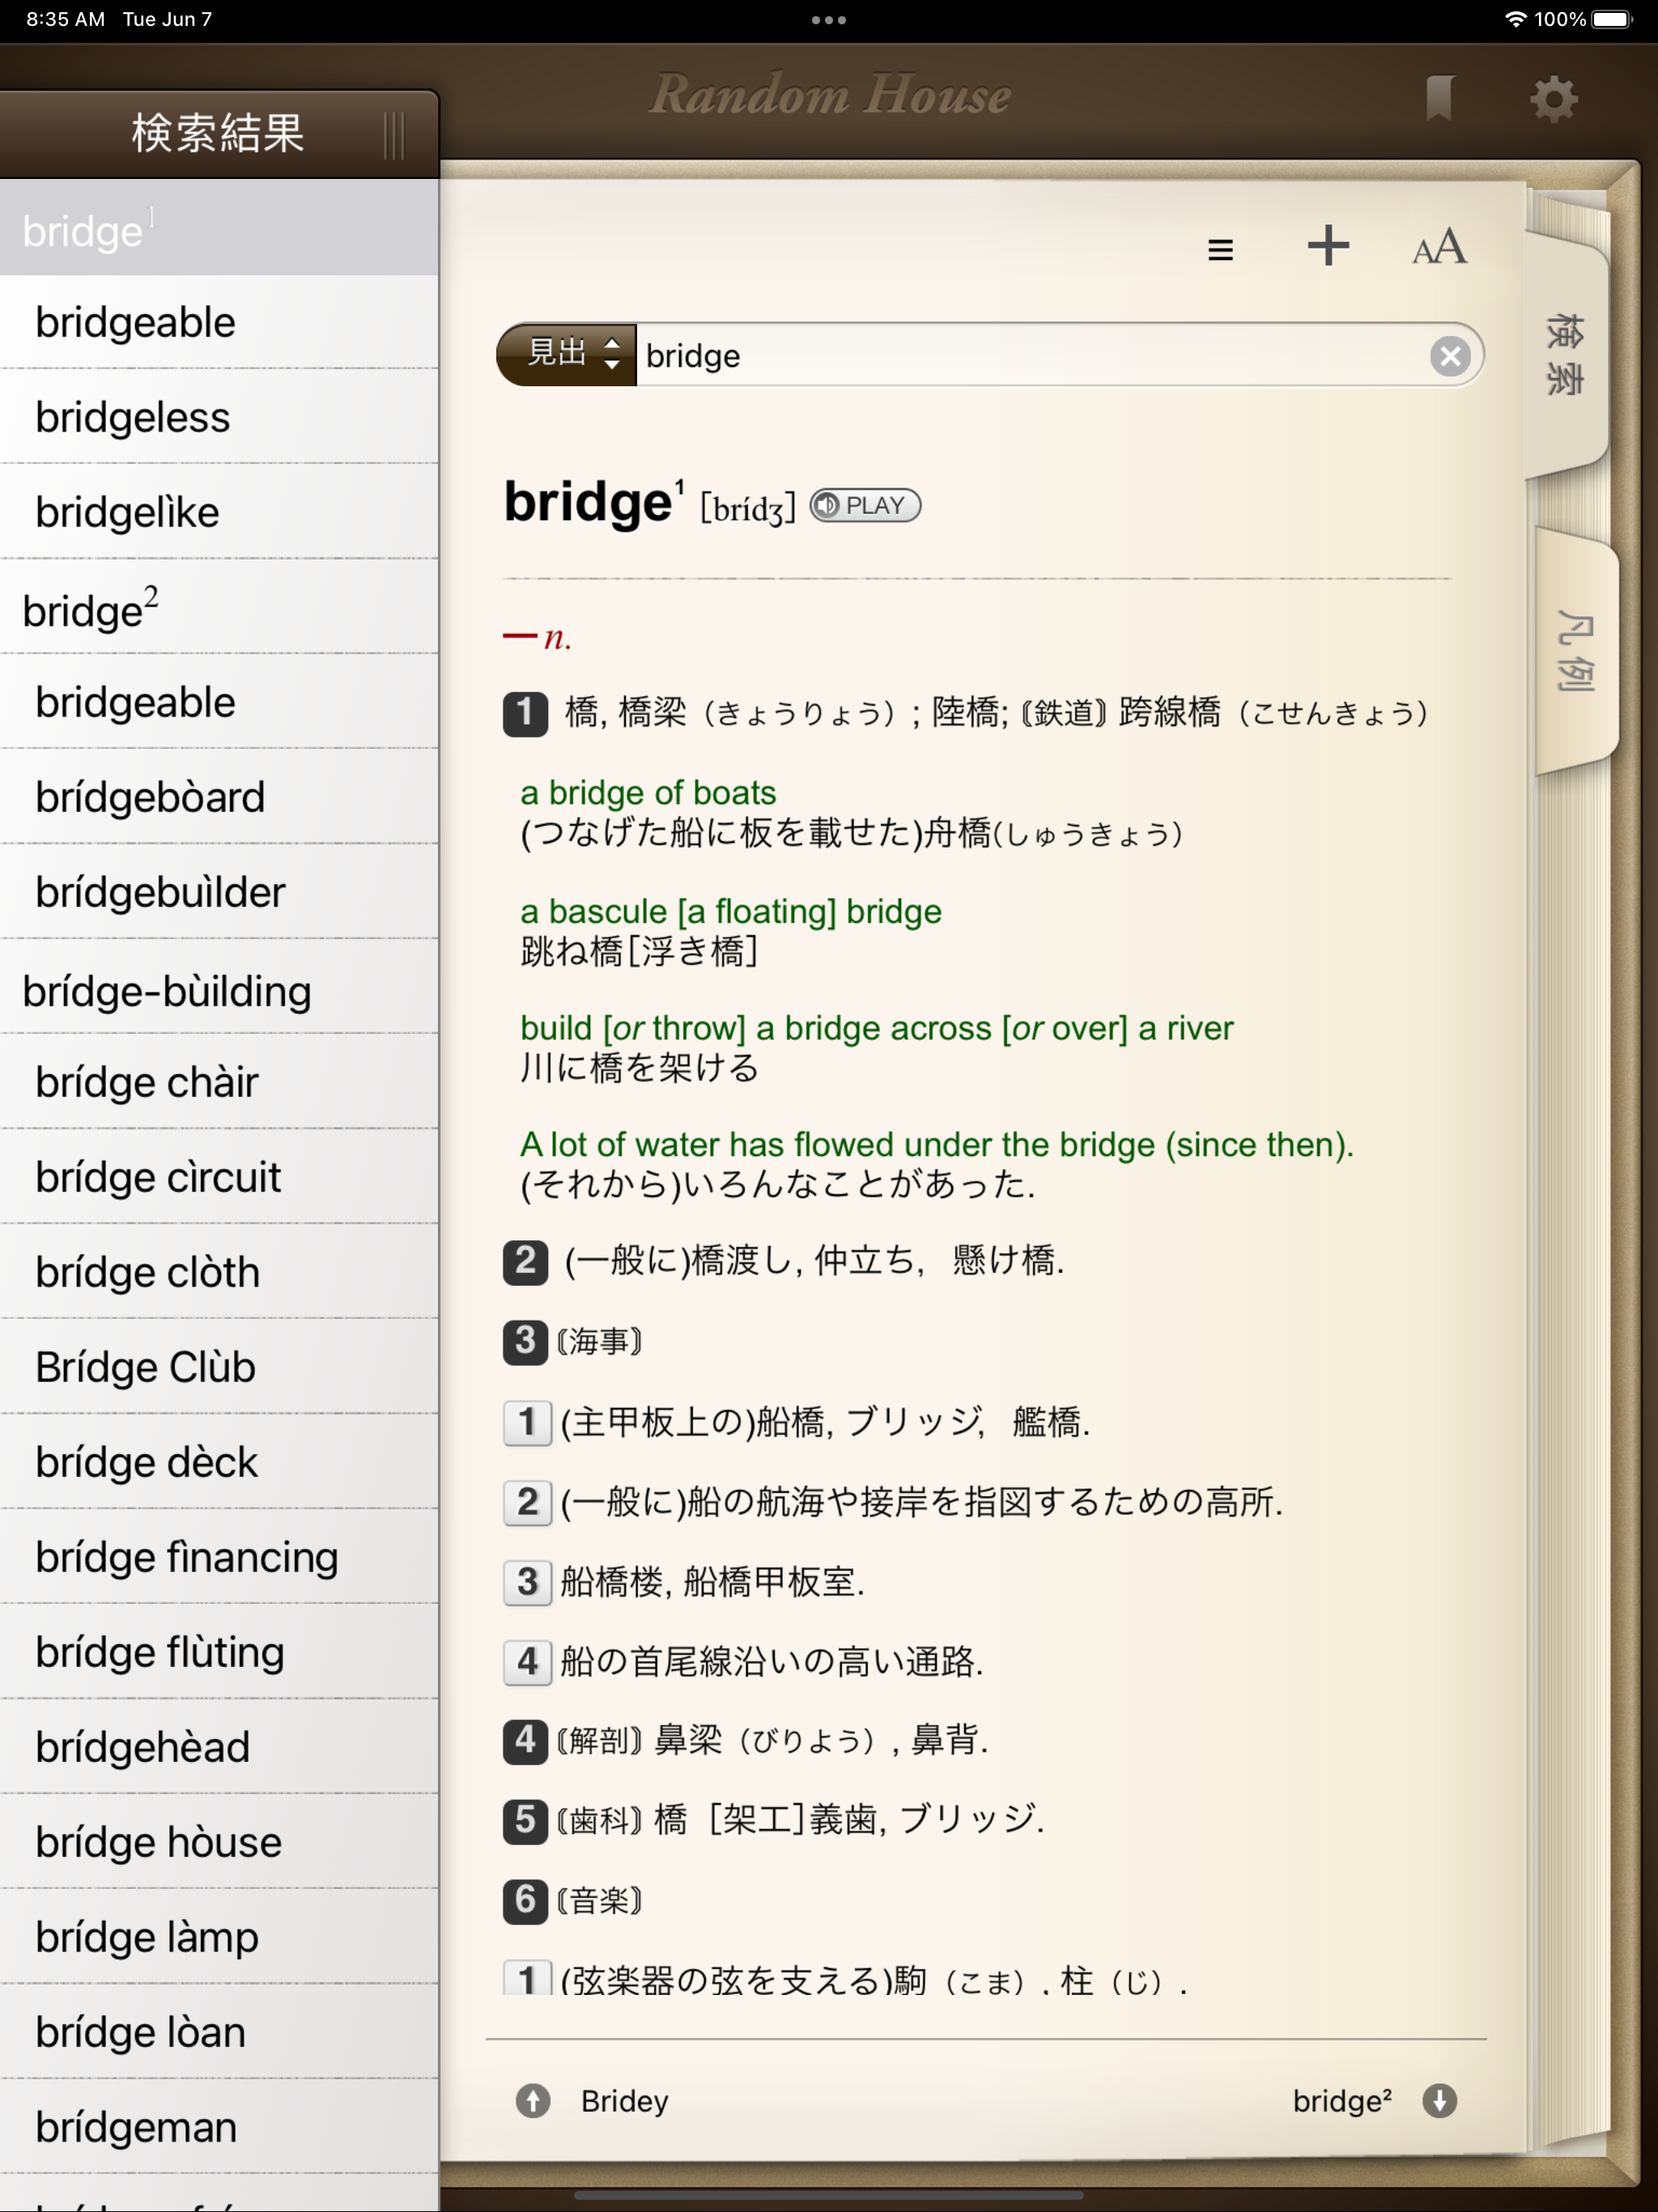Open the bridgeless result

(x=132, y=417)
